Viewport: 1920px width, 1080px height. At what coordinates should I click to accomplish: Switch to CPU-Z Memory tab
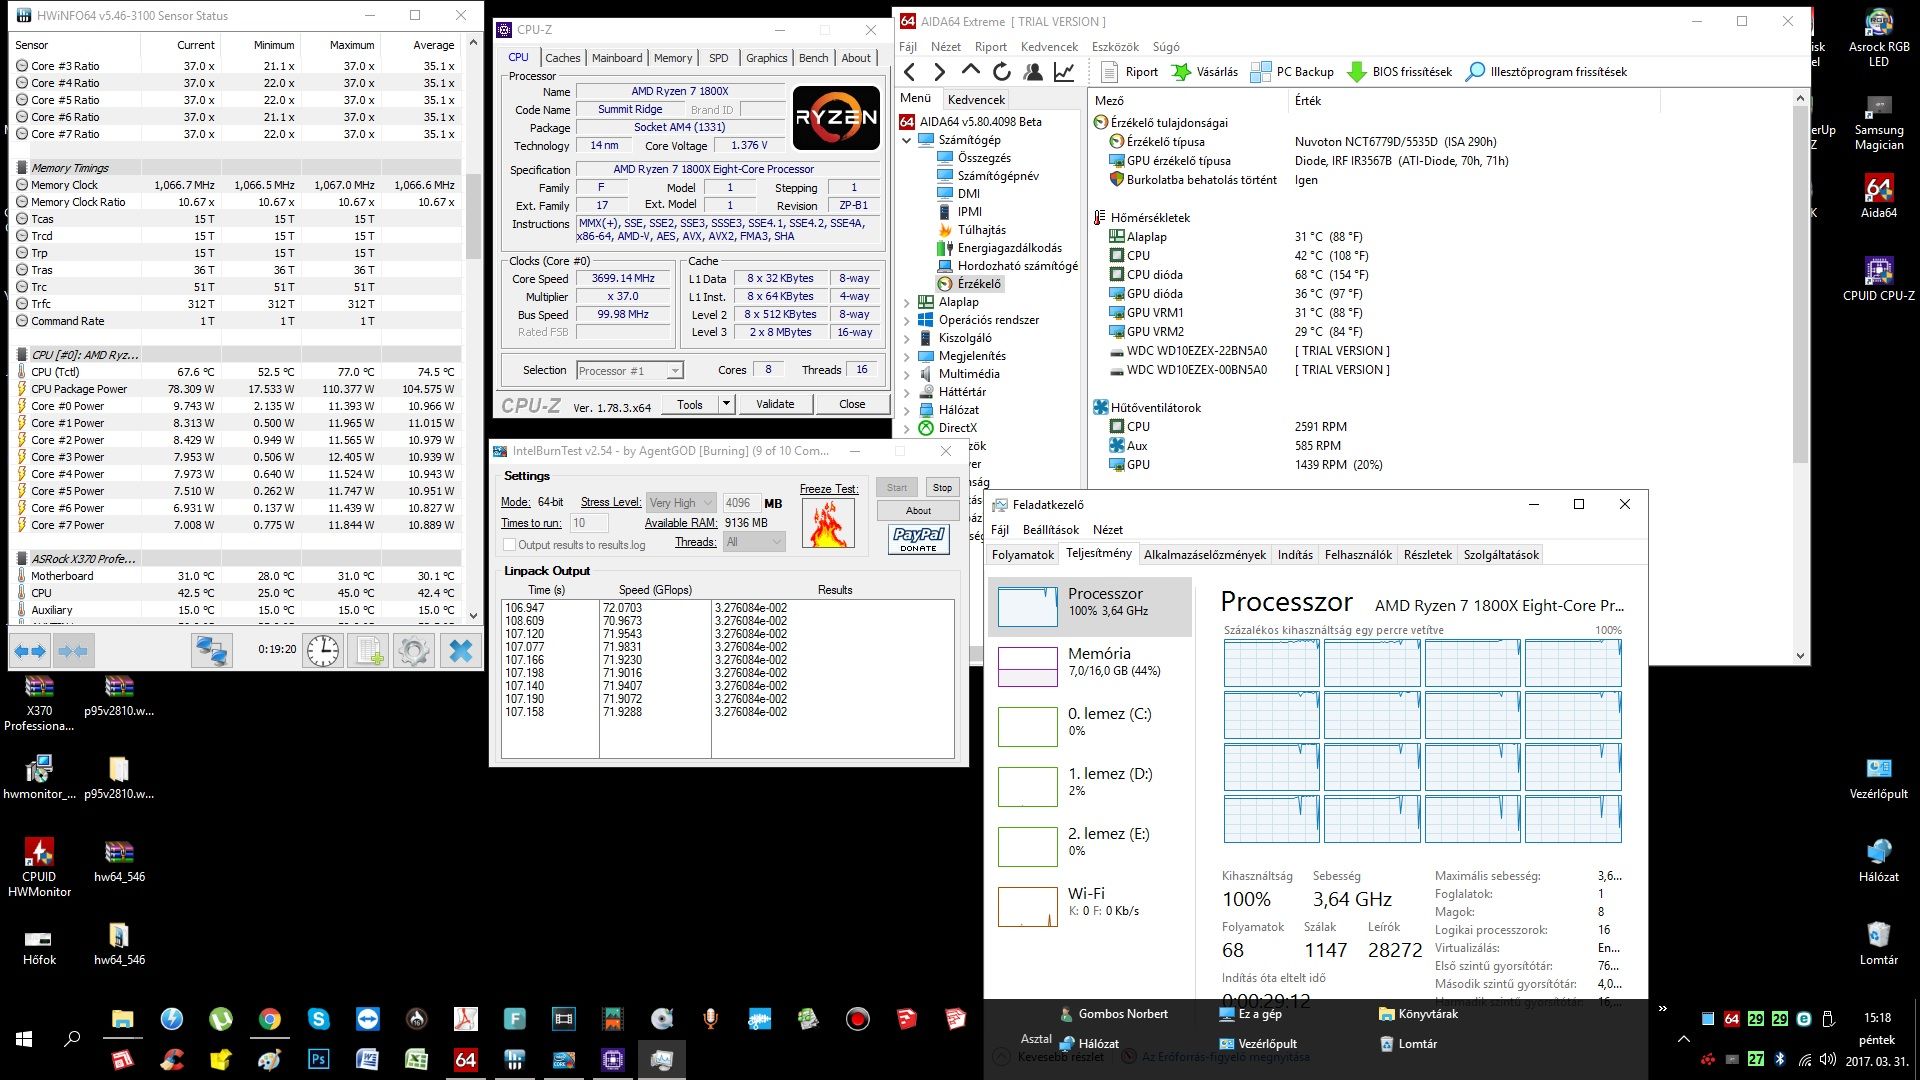tap(672, 58)
